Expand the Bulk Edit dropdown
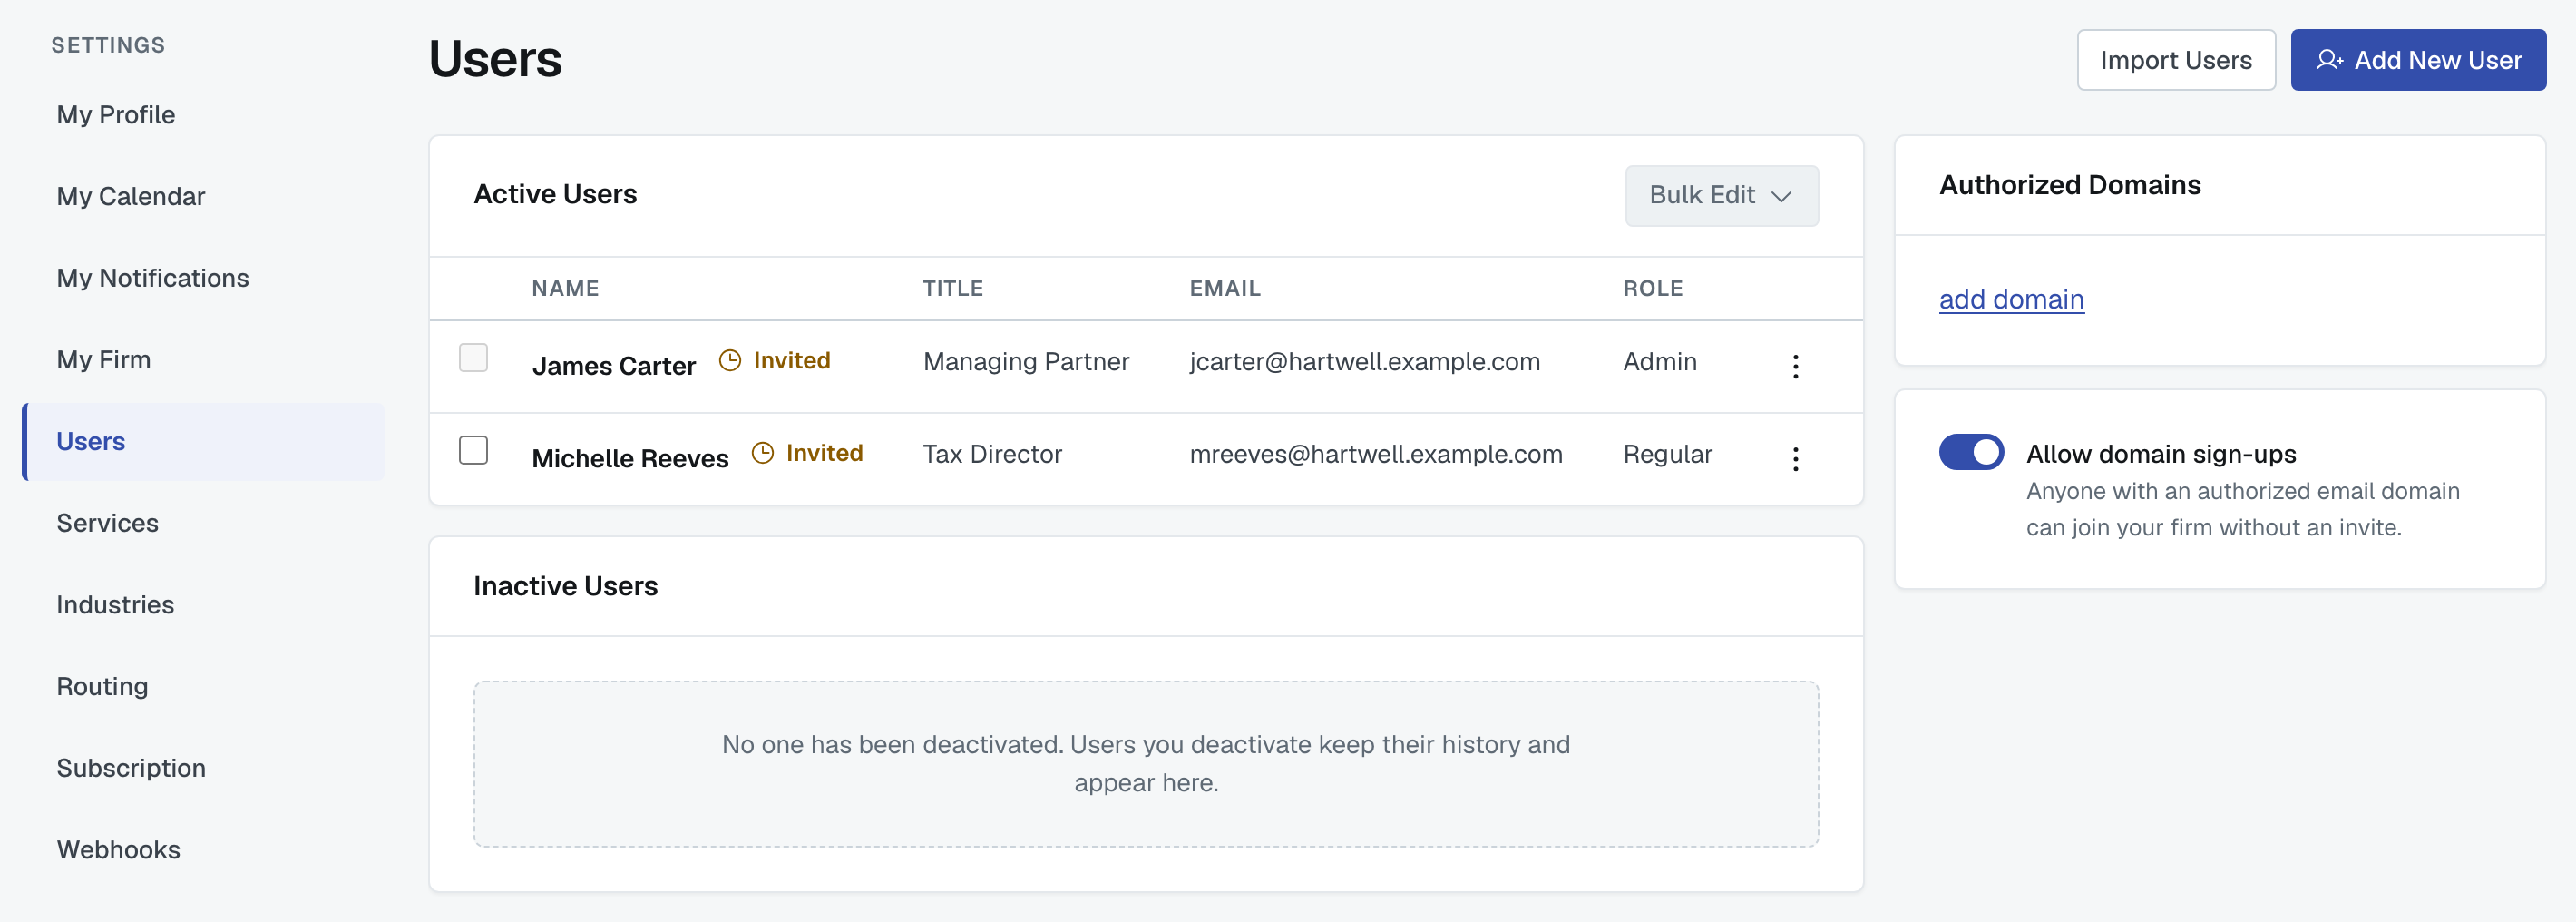Screen dimensions: 2576x922 pos(1721,195)
